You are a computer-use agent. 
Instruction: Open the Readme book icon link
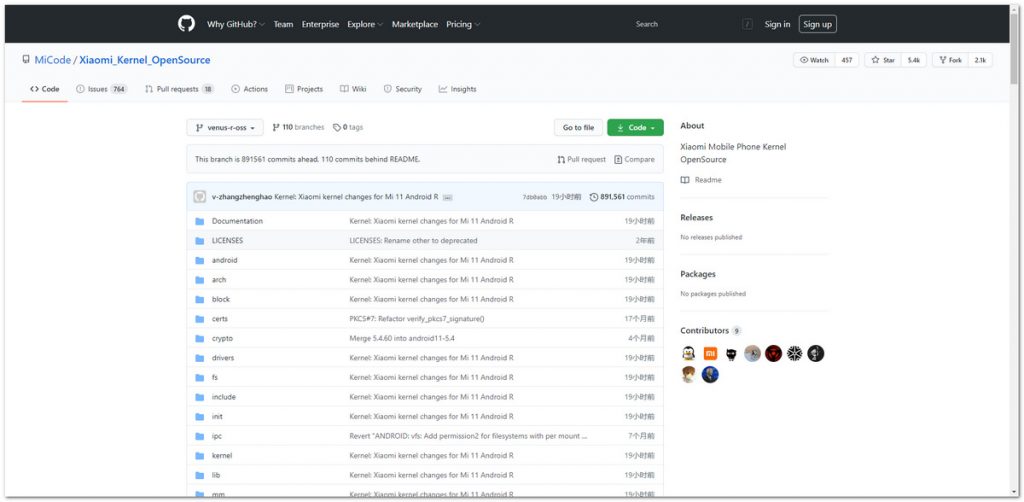point(685,180)
